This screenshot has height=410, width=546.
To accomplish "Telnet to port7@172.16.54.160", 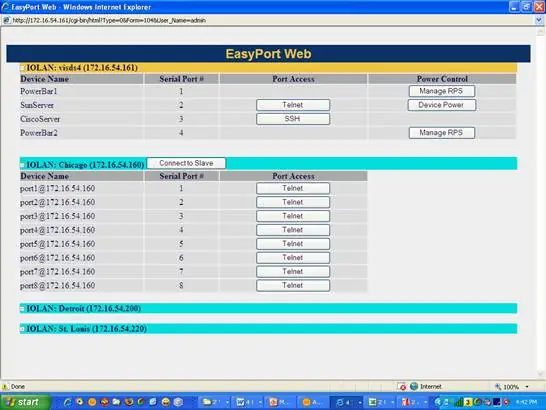I will coord(293,272).
